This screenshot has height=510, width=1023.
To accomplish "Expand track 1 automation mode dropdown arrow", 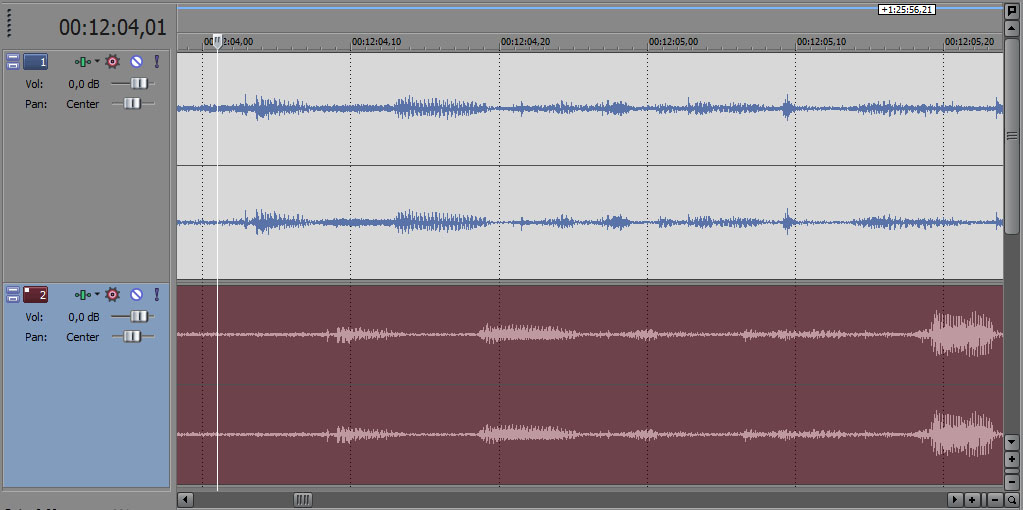I will [97, 61].
